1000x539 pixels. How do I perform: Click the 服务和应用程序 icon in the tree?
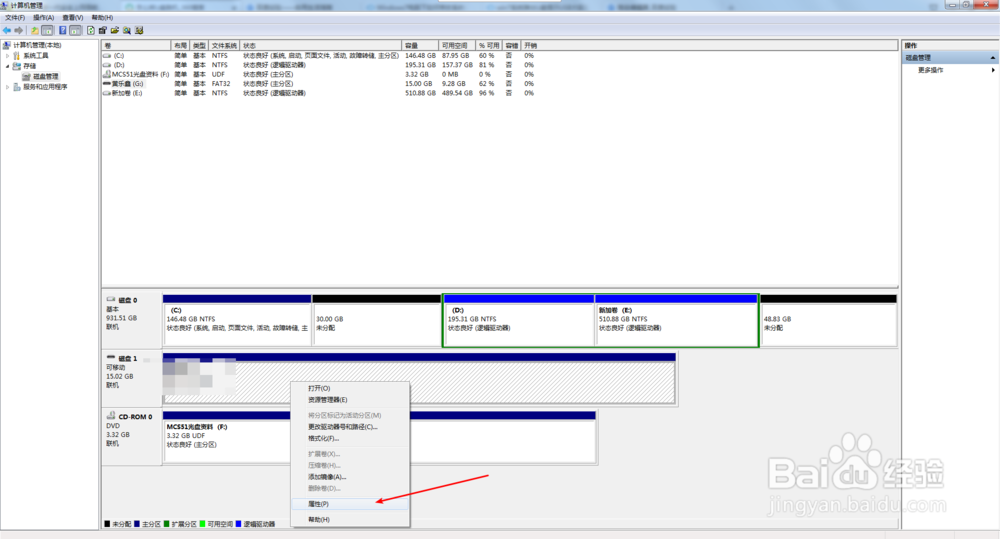coord(17,87)
